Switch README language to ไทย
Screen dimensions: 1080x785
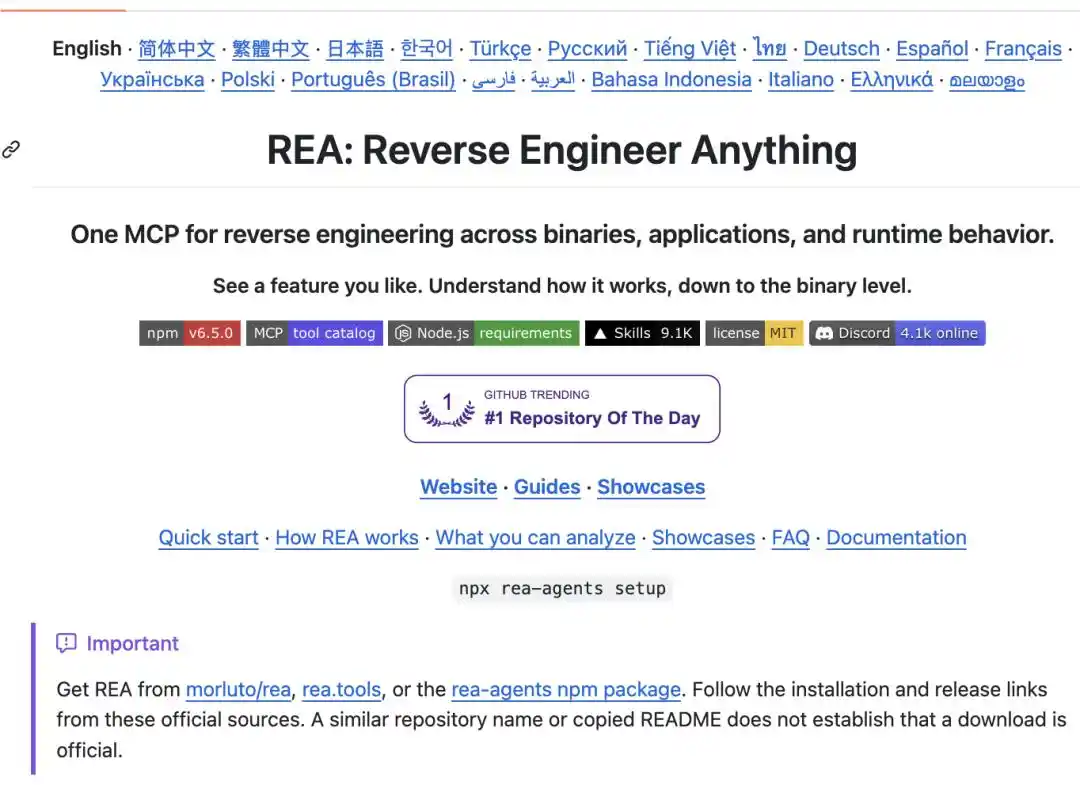(x=769, y=49)
